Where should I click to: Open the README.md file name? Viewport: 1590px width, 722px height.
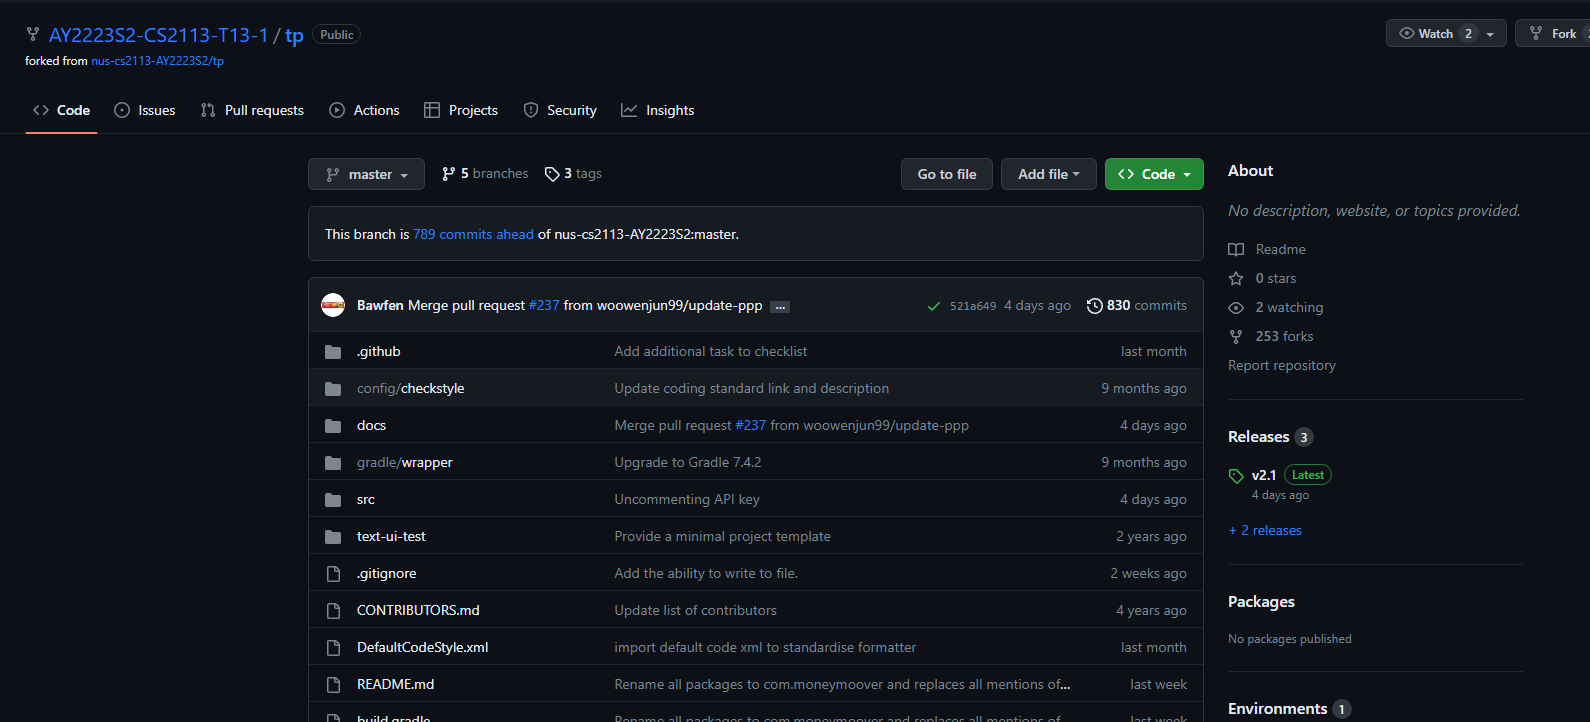(395, 684)
